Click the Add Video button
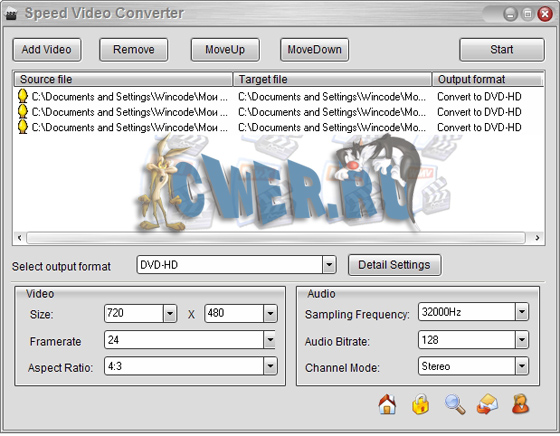560x436 pixels. click(x=47, y=50)
